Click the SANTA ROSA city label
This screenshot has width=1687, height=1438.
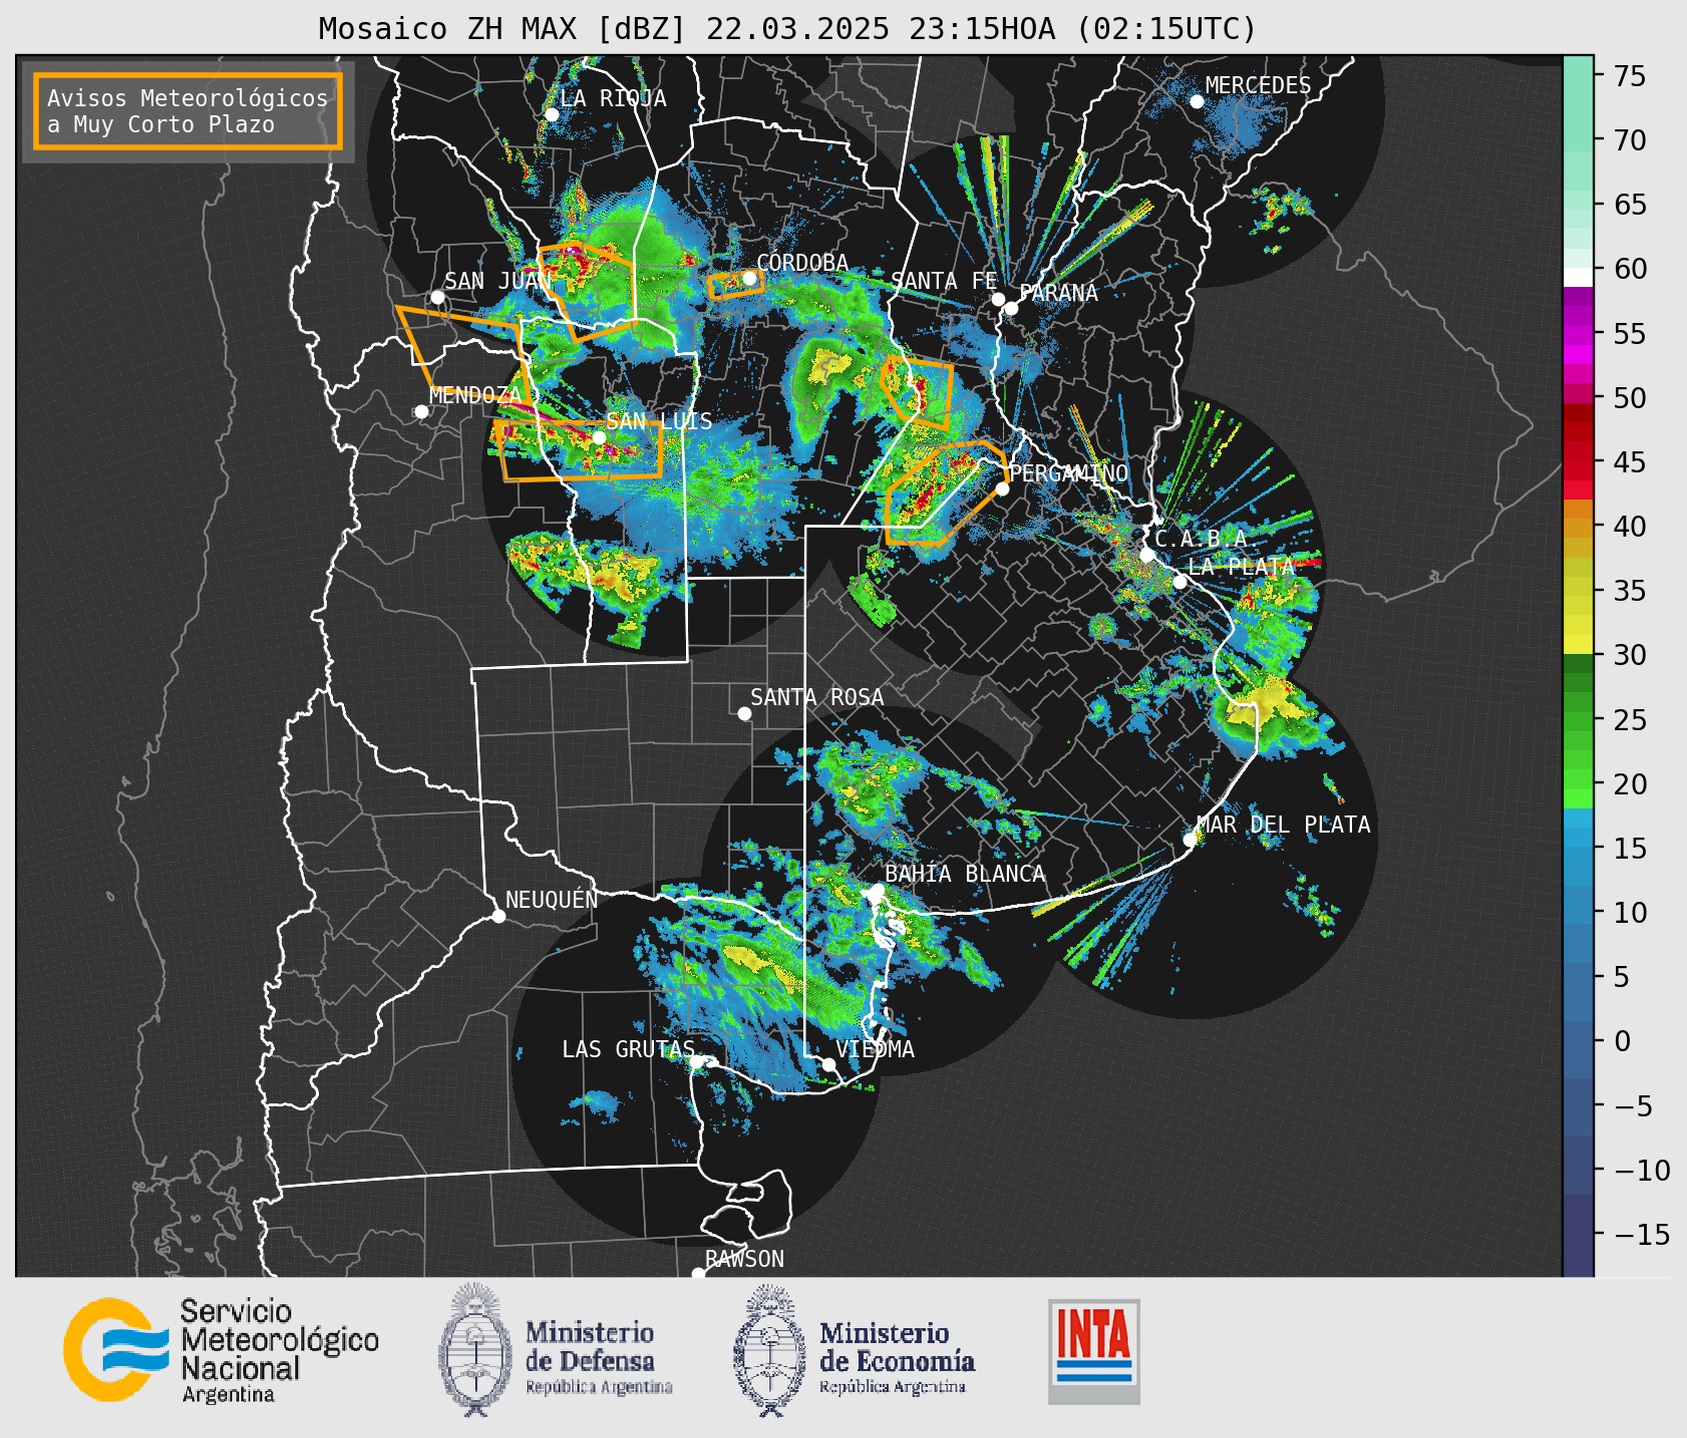point(817,697)
